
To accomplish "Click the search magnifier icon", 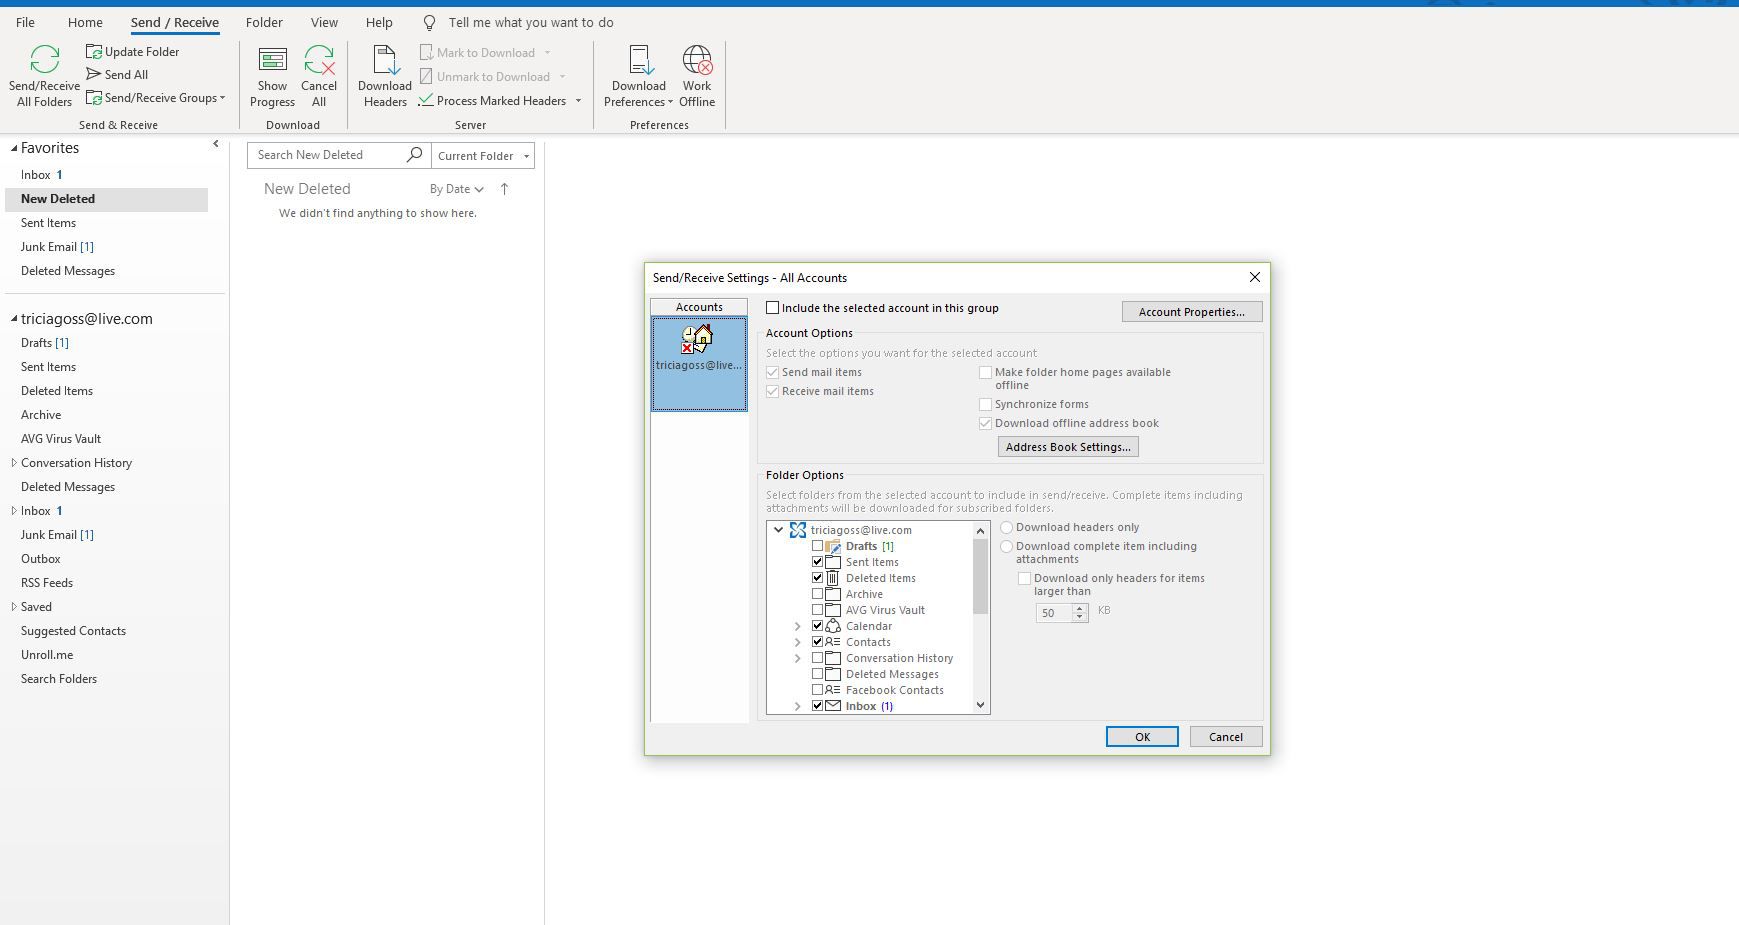I will point(414,154).
